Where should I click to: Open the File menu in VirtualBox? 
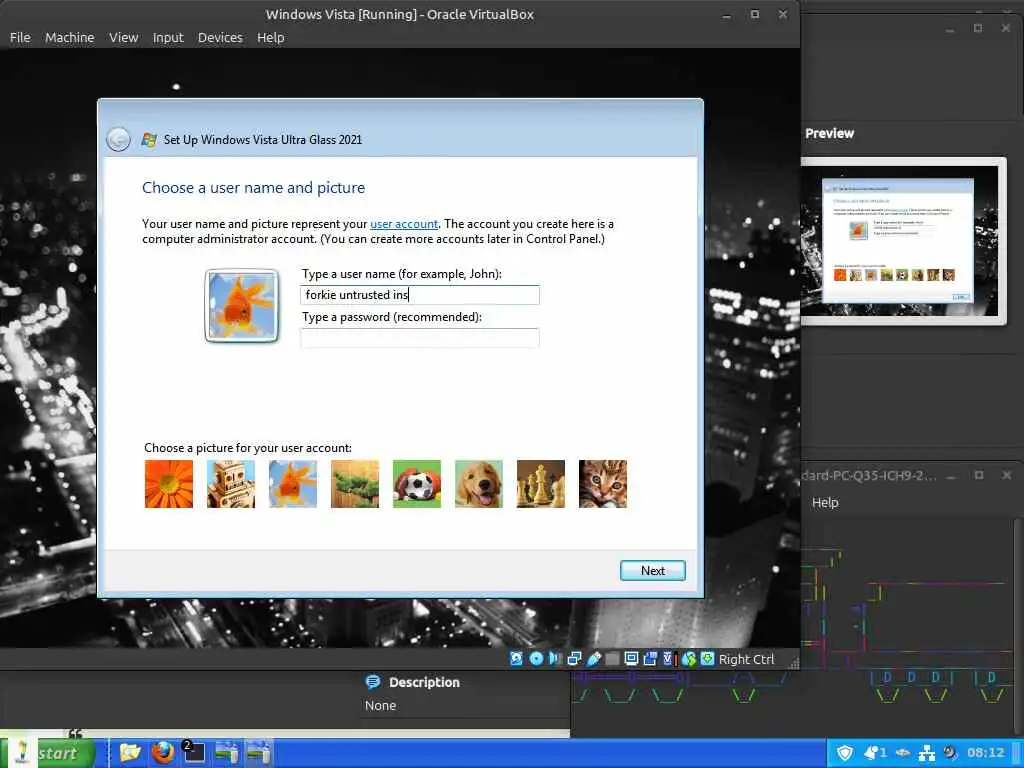point(20,38)
